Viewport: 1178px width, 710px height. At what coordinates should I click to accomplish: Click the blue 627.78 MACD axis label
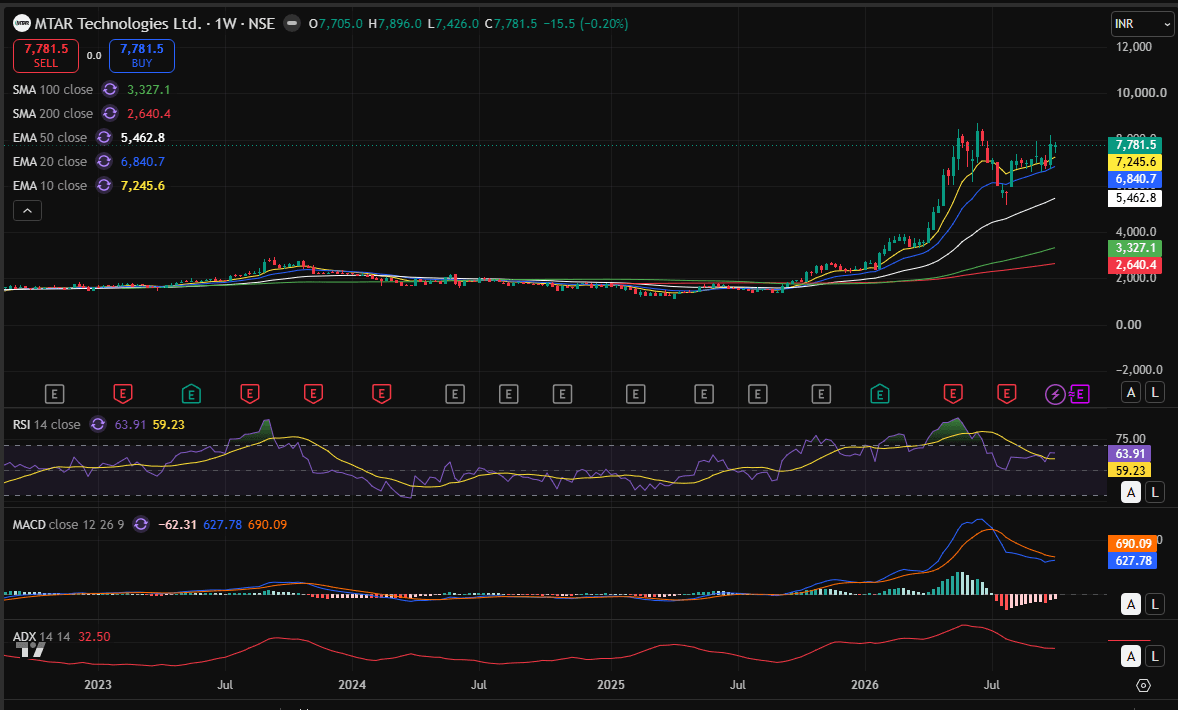(x=1133, y=560)
